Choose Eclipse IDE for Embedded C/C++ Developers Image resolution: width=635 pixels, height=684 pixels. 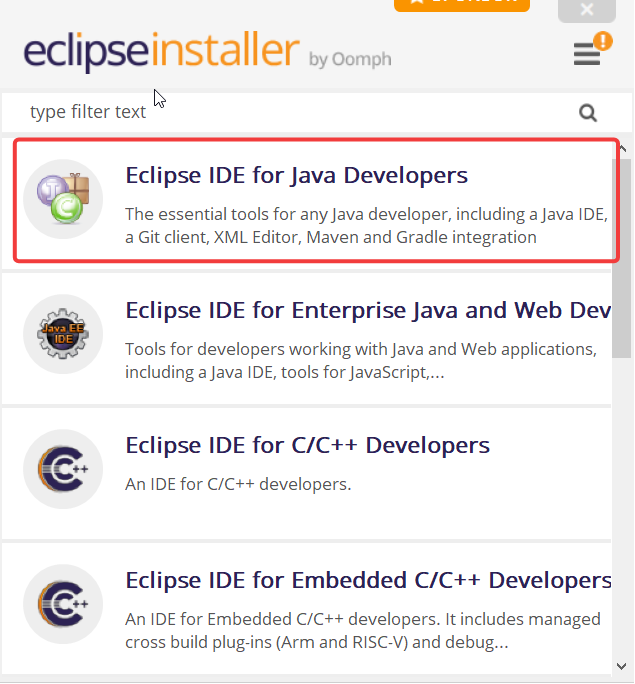coord(368,581)
